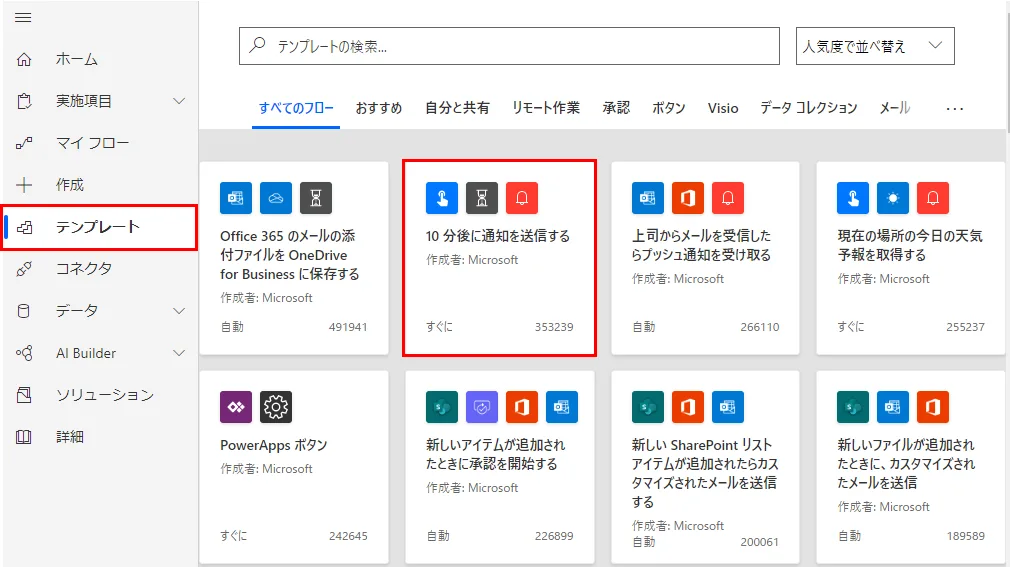This screenshot has height=567, width=1010.
Task: Switch to the 承認 tab
Action: coord(616,108)
